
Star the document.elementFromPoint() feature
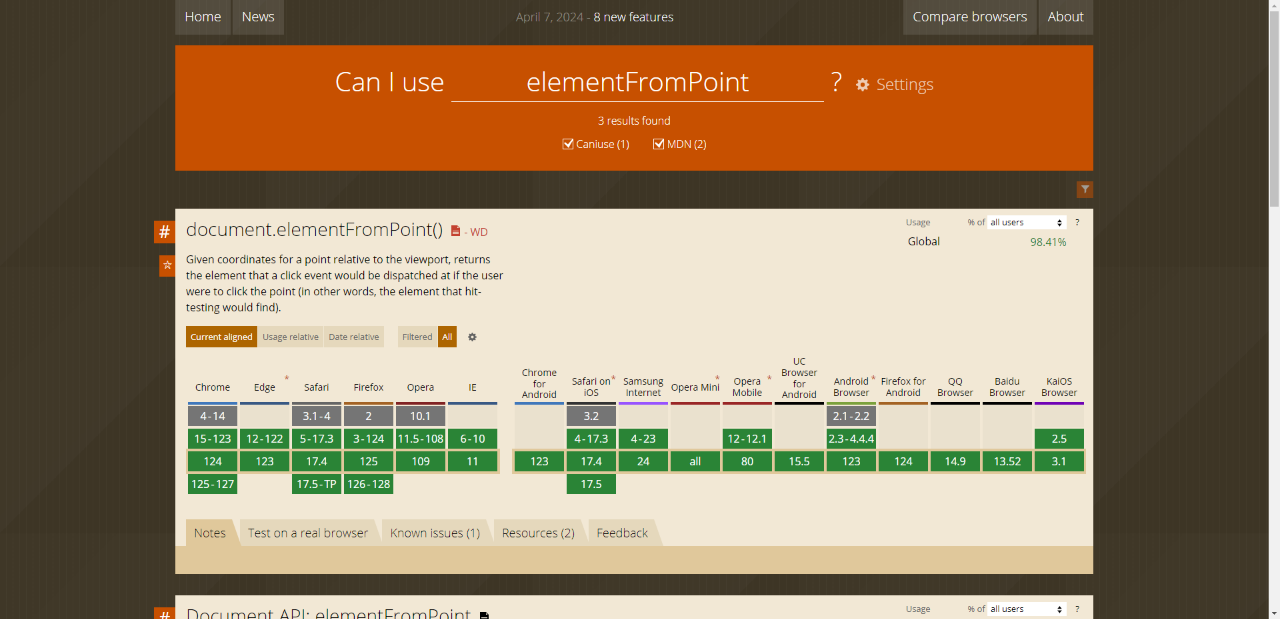(167, 265)
